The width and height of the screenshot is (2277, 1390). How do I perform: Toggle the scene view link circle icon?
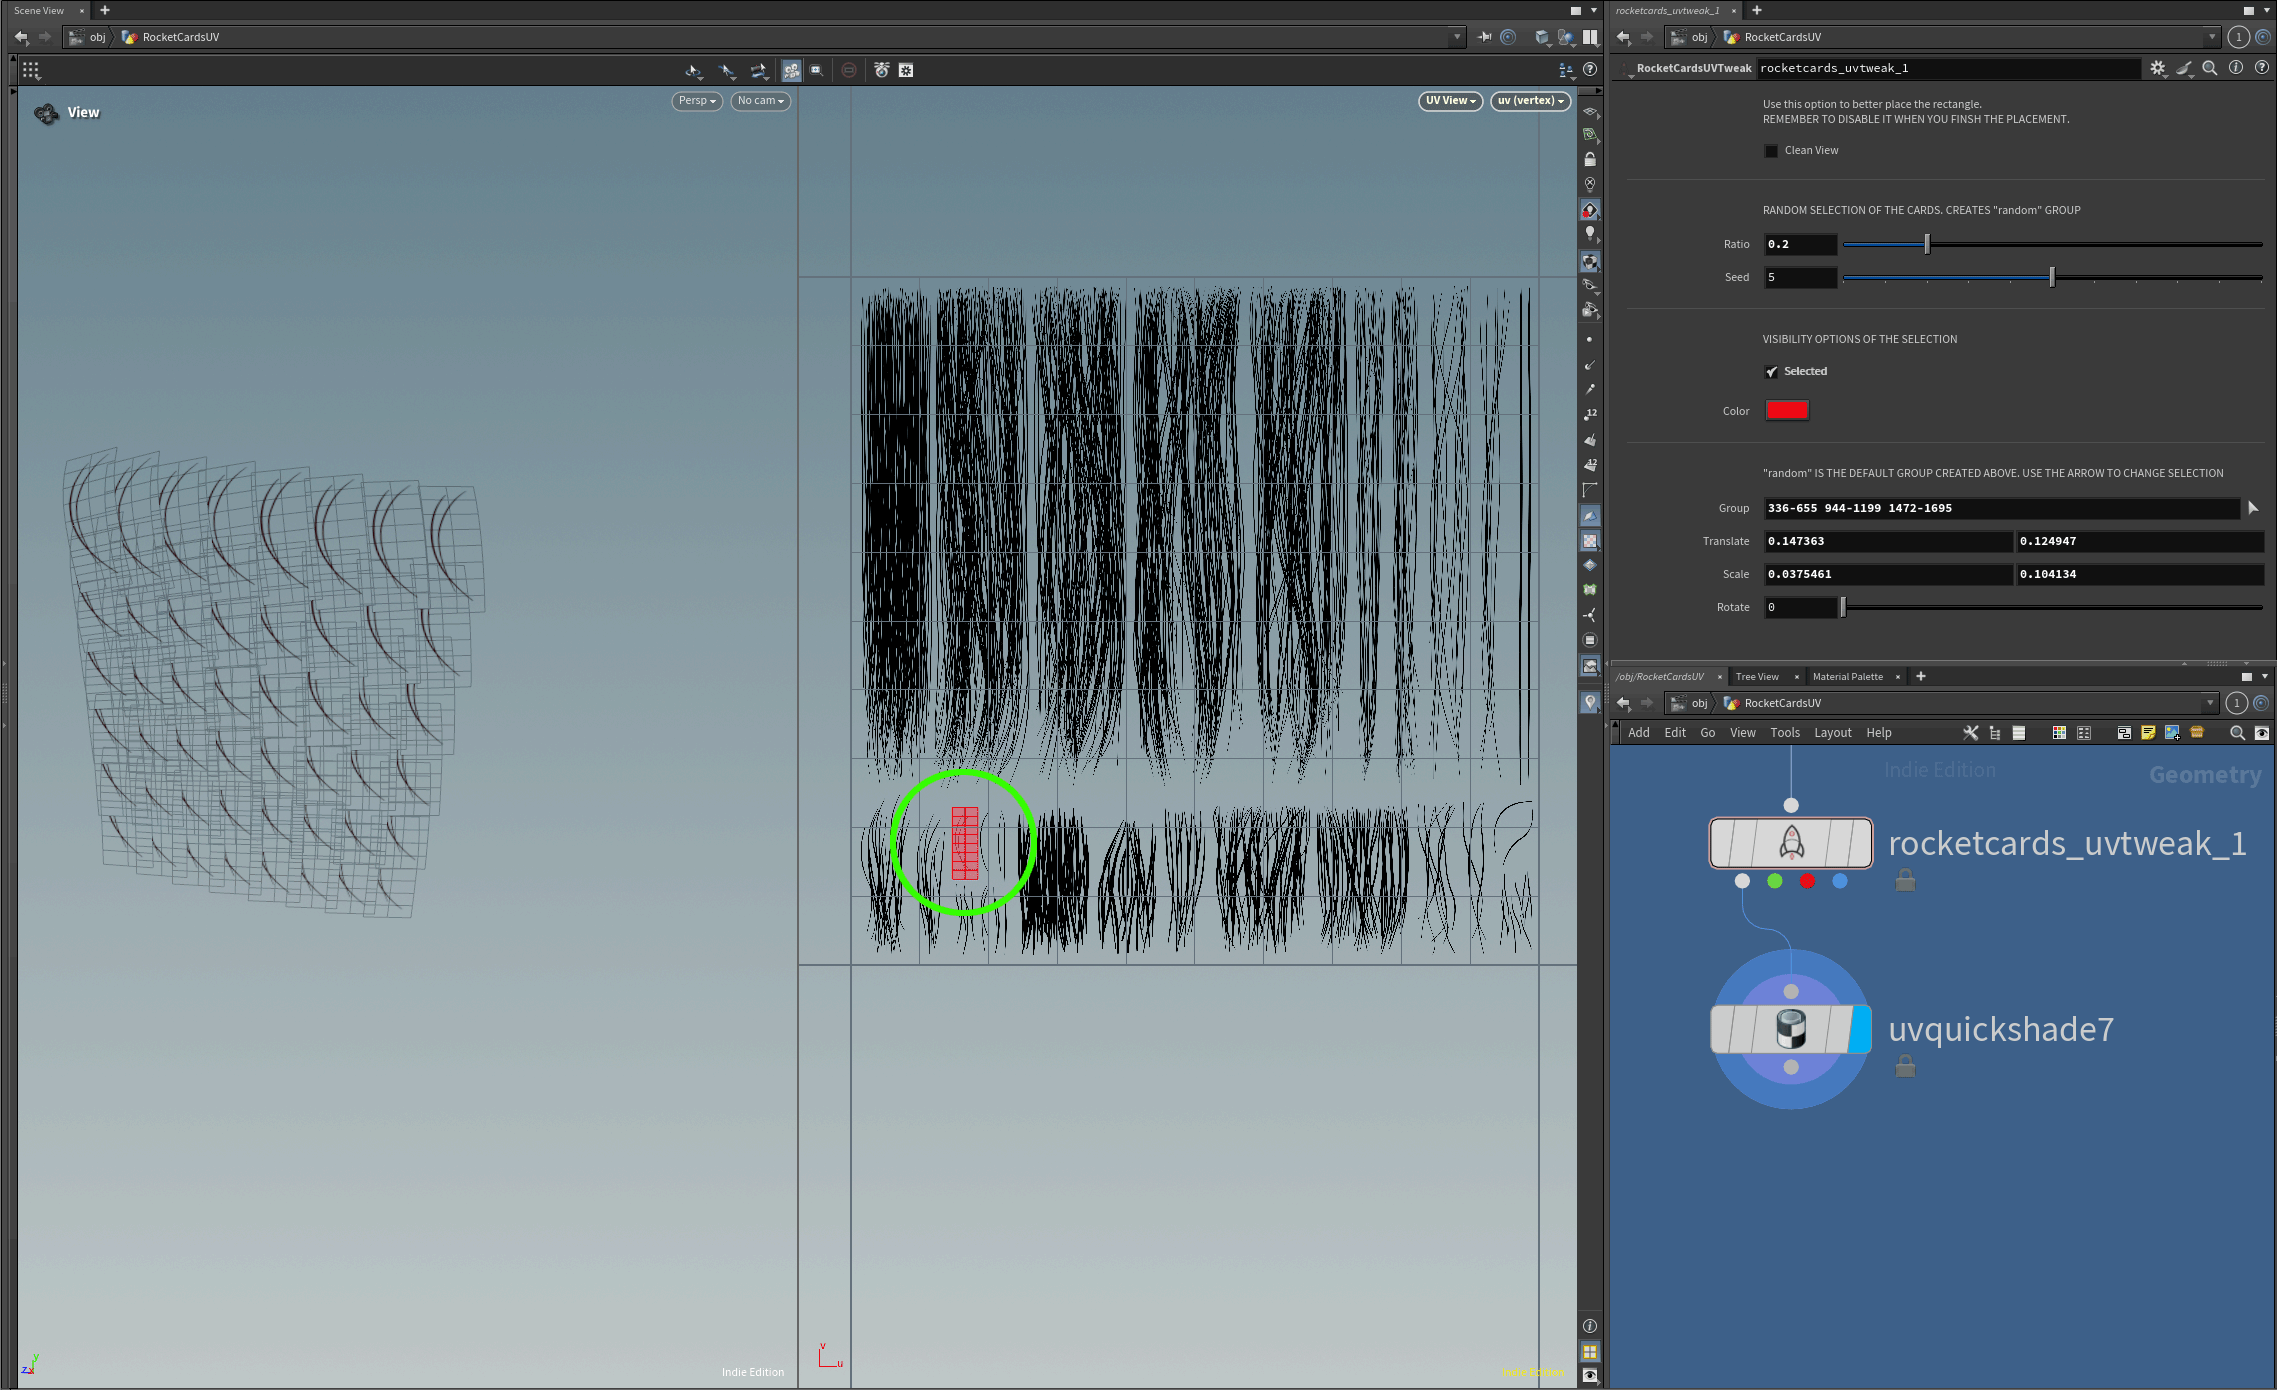click(x=1508, y=37)
